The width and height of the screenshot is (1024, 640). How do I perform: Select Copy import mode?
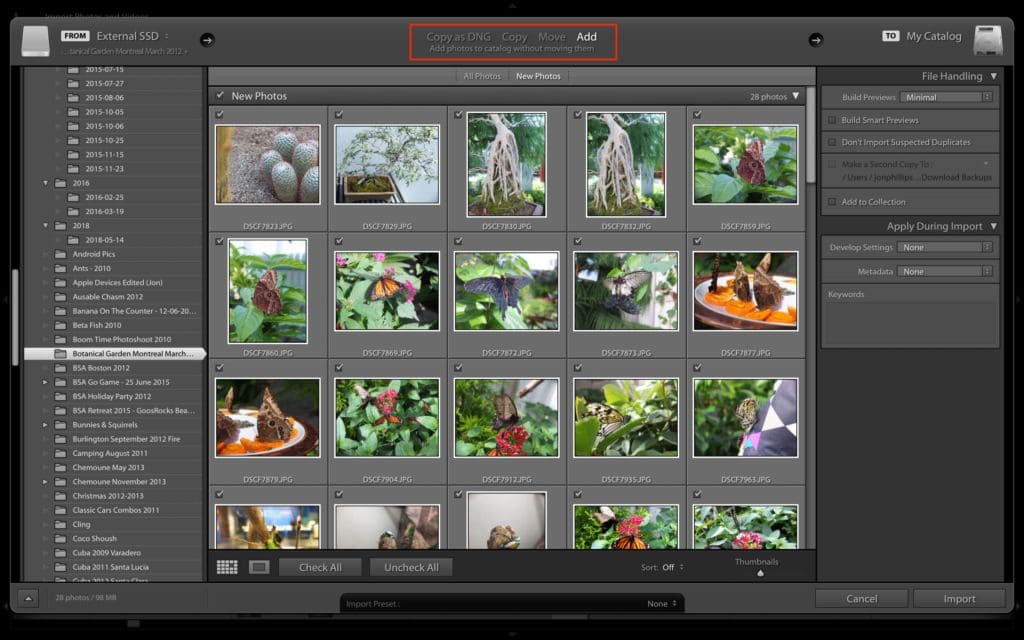click(515, 37)
